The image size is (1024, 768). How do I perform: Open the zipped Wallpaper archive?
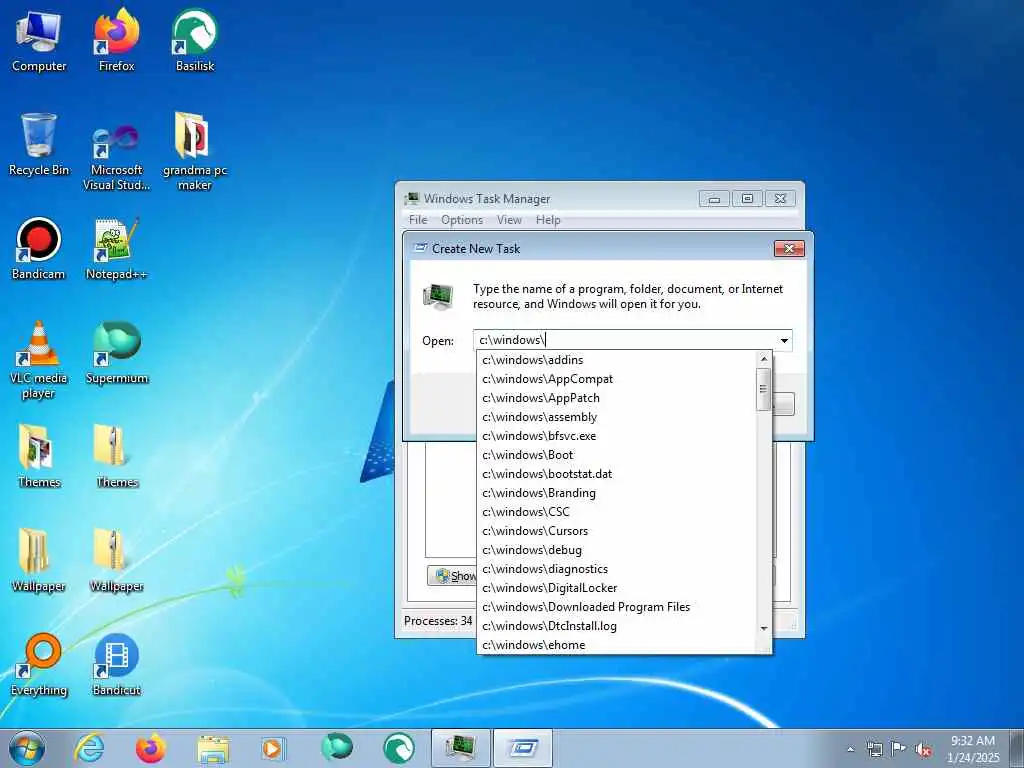(x=116, y=560)
